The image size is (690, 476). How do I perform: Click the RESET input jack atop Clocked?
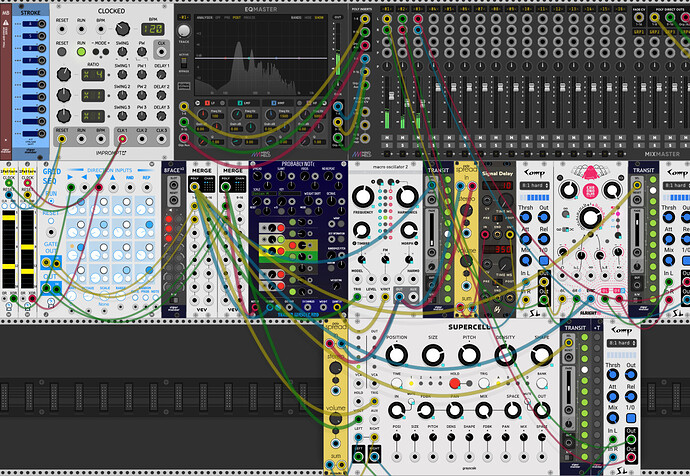point(62,29)
